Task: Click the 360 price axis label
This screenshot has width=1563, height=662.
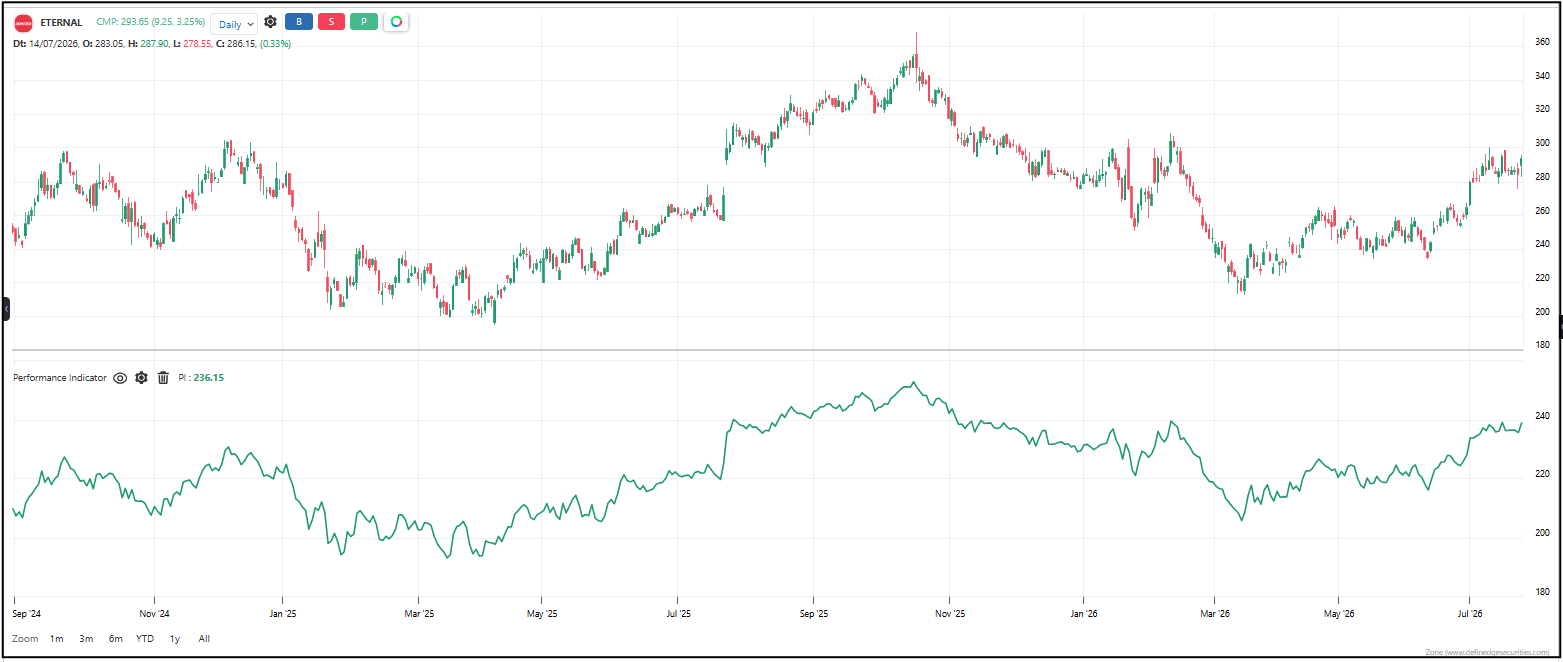Action: pos(1542,42)
